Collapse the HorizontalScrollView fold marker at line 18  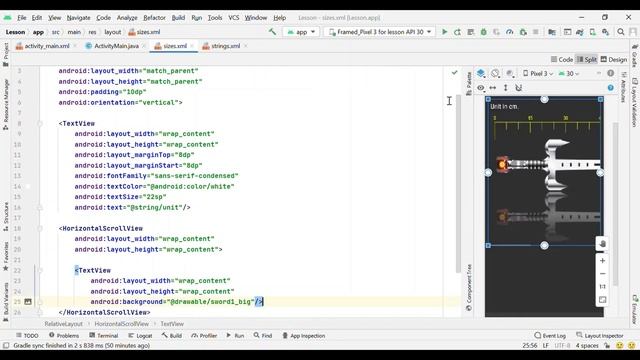[x=40, y=228]
